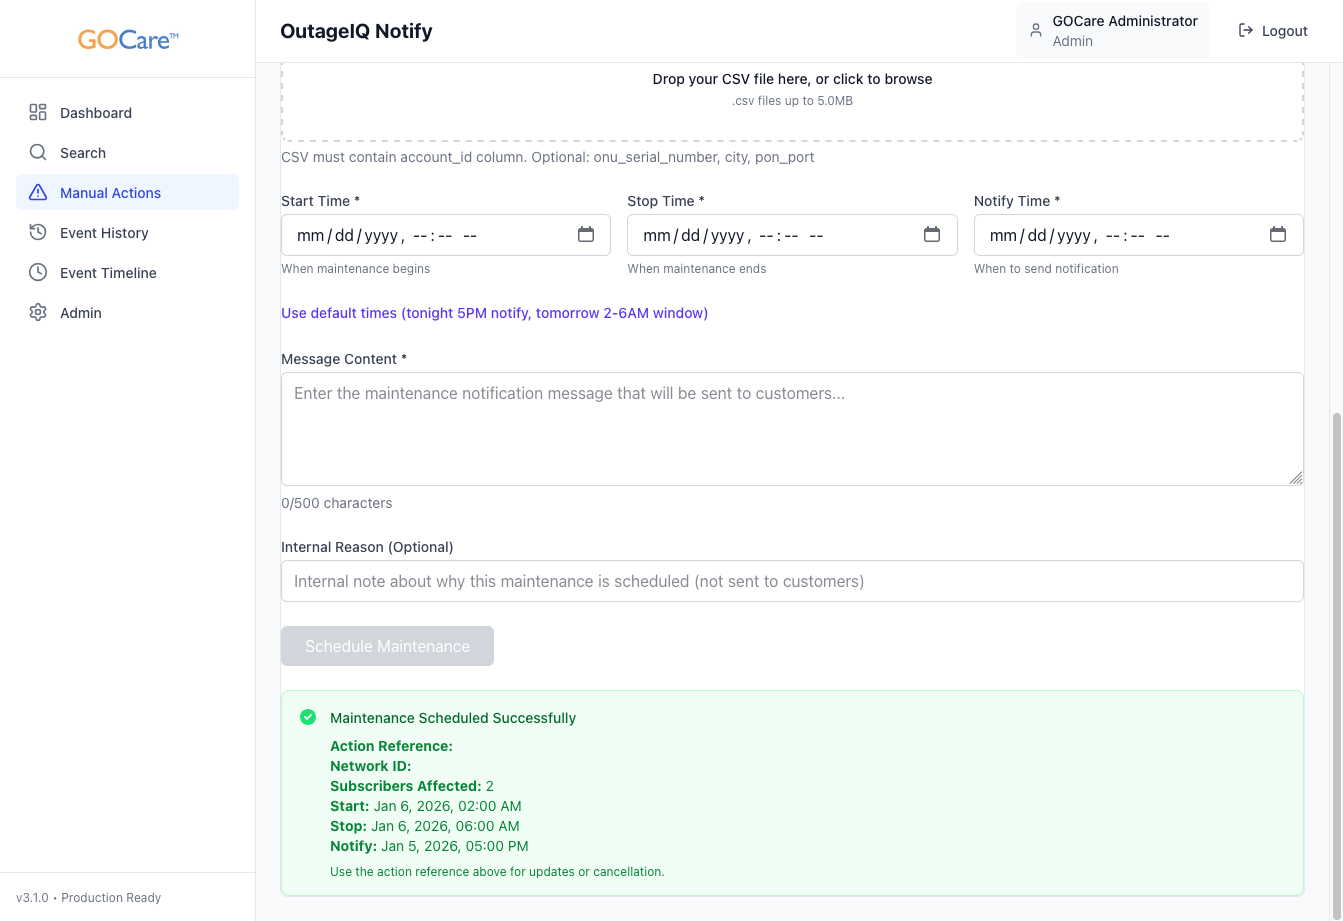Go to the Admin menu item

(x=81, y=313)
